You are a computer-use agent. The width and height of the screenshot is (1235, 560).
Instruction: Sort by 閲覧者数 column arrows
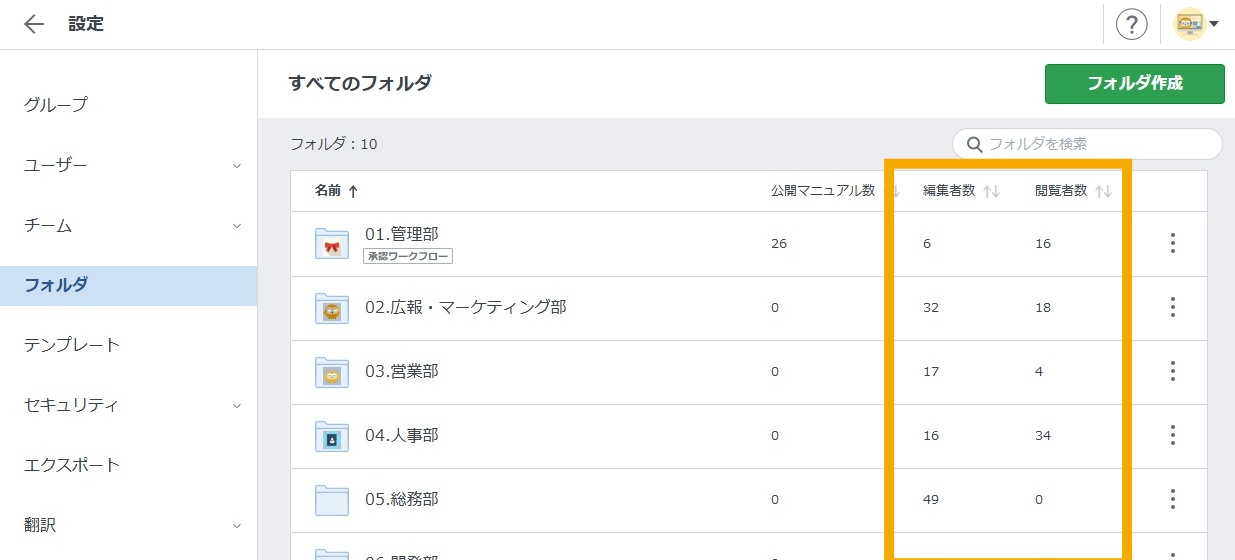(x=1103, y=191)
